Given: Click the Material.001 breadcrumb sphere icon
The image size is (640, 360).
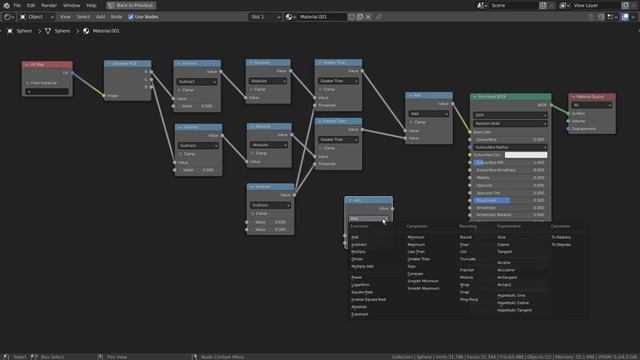Looking at the screenshot, I should [86, 31].
